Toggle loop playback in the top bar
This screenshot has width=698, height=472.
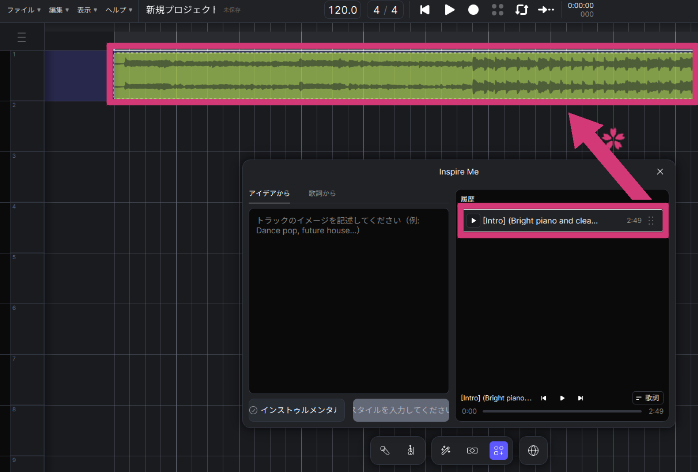point(521,10)
